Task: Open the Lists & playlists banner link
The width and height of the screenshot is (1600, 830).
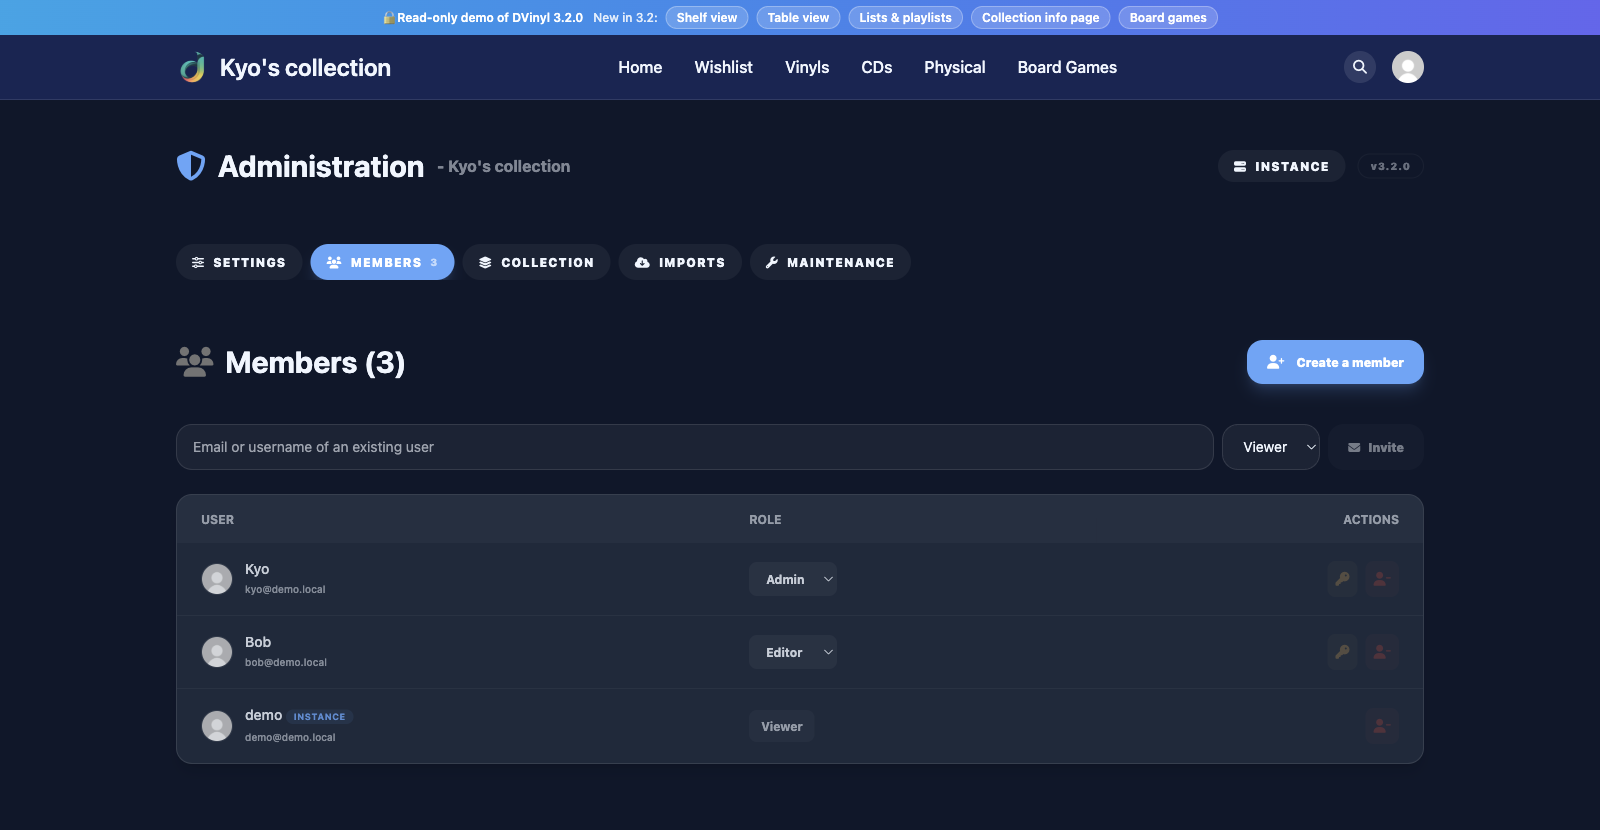Action: (906, 17)
